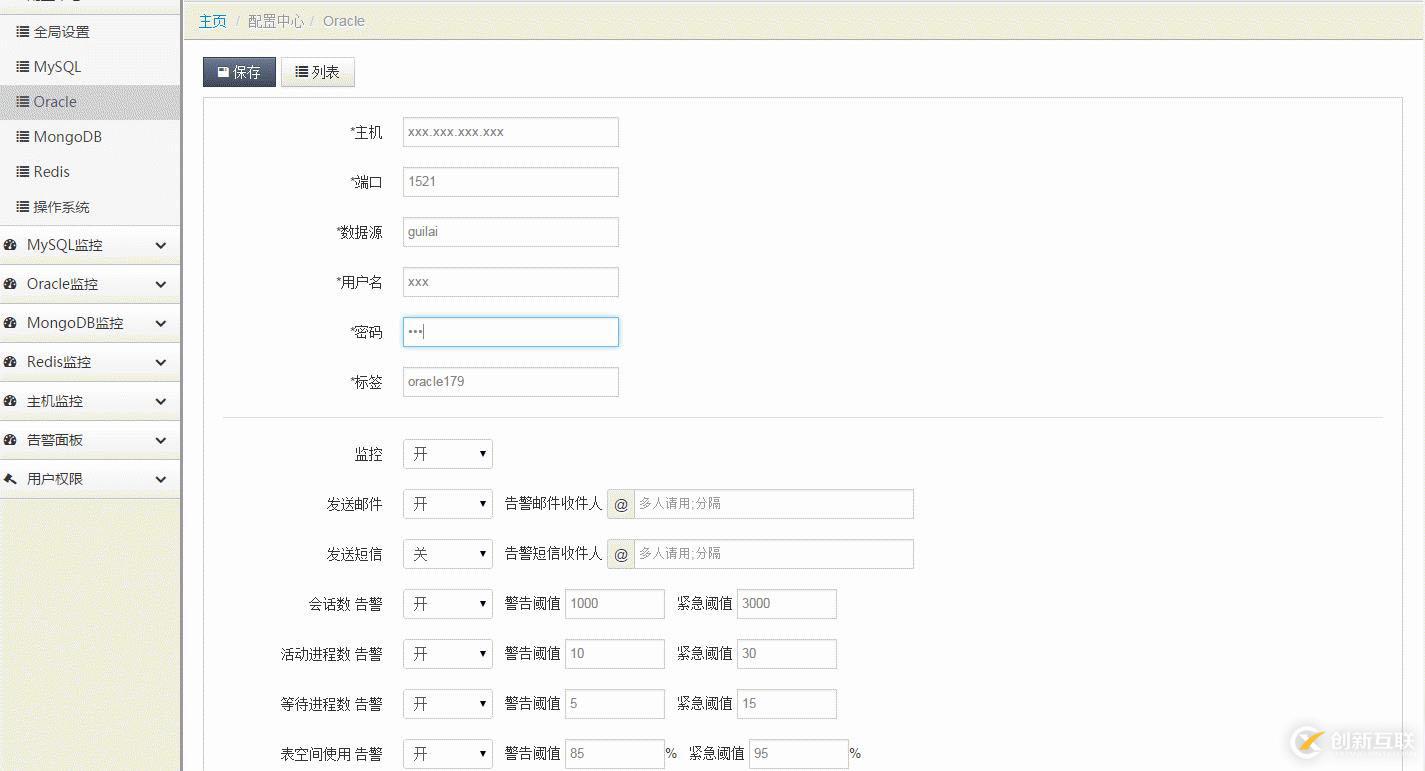Image resolution: width=1425 pixels, height=771 pixels.
Task: Go to 主页 breadcrumb link
Action: click(213, 21)
